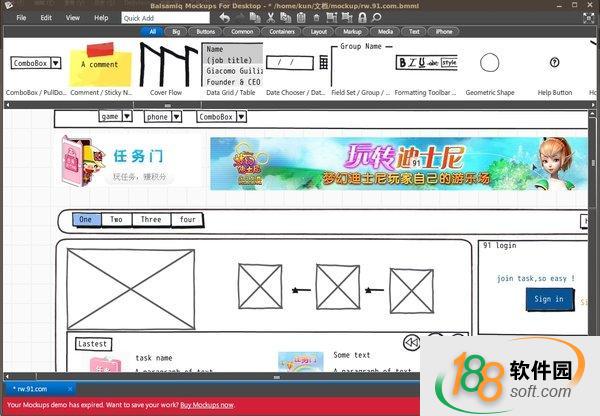Select the Comment sticky note component

100,64
